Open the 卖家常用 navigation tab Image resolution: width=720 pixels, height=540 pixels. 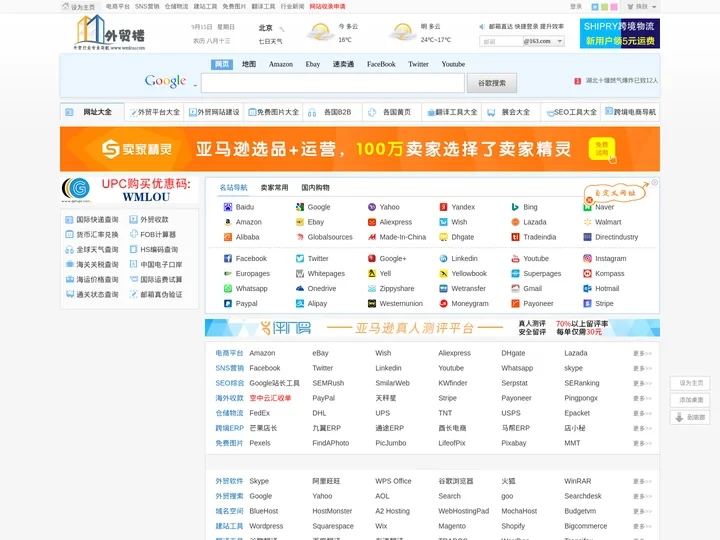tap(274, 187)
